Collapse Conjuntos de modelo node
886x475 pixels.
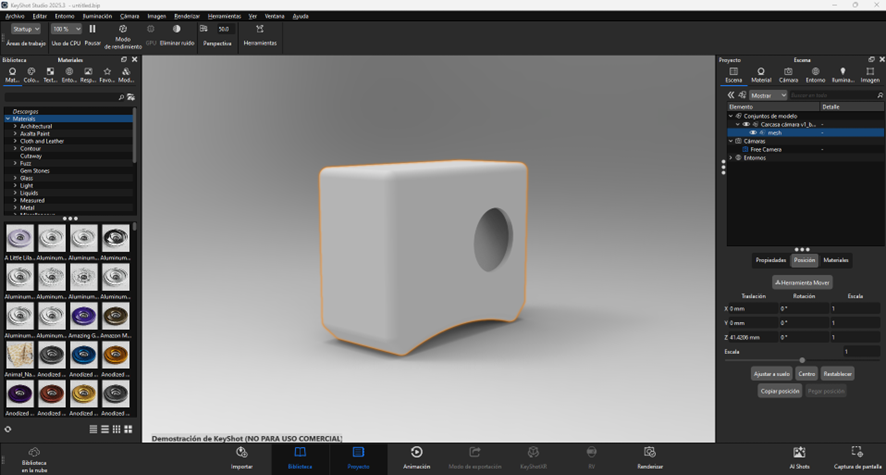coord(731,116)
